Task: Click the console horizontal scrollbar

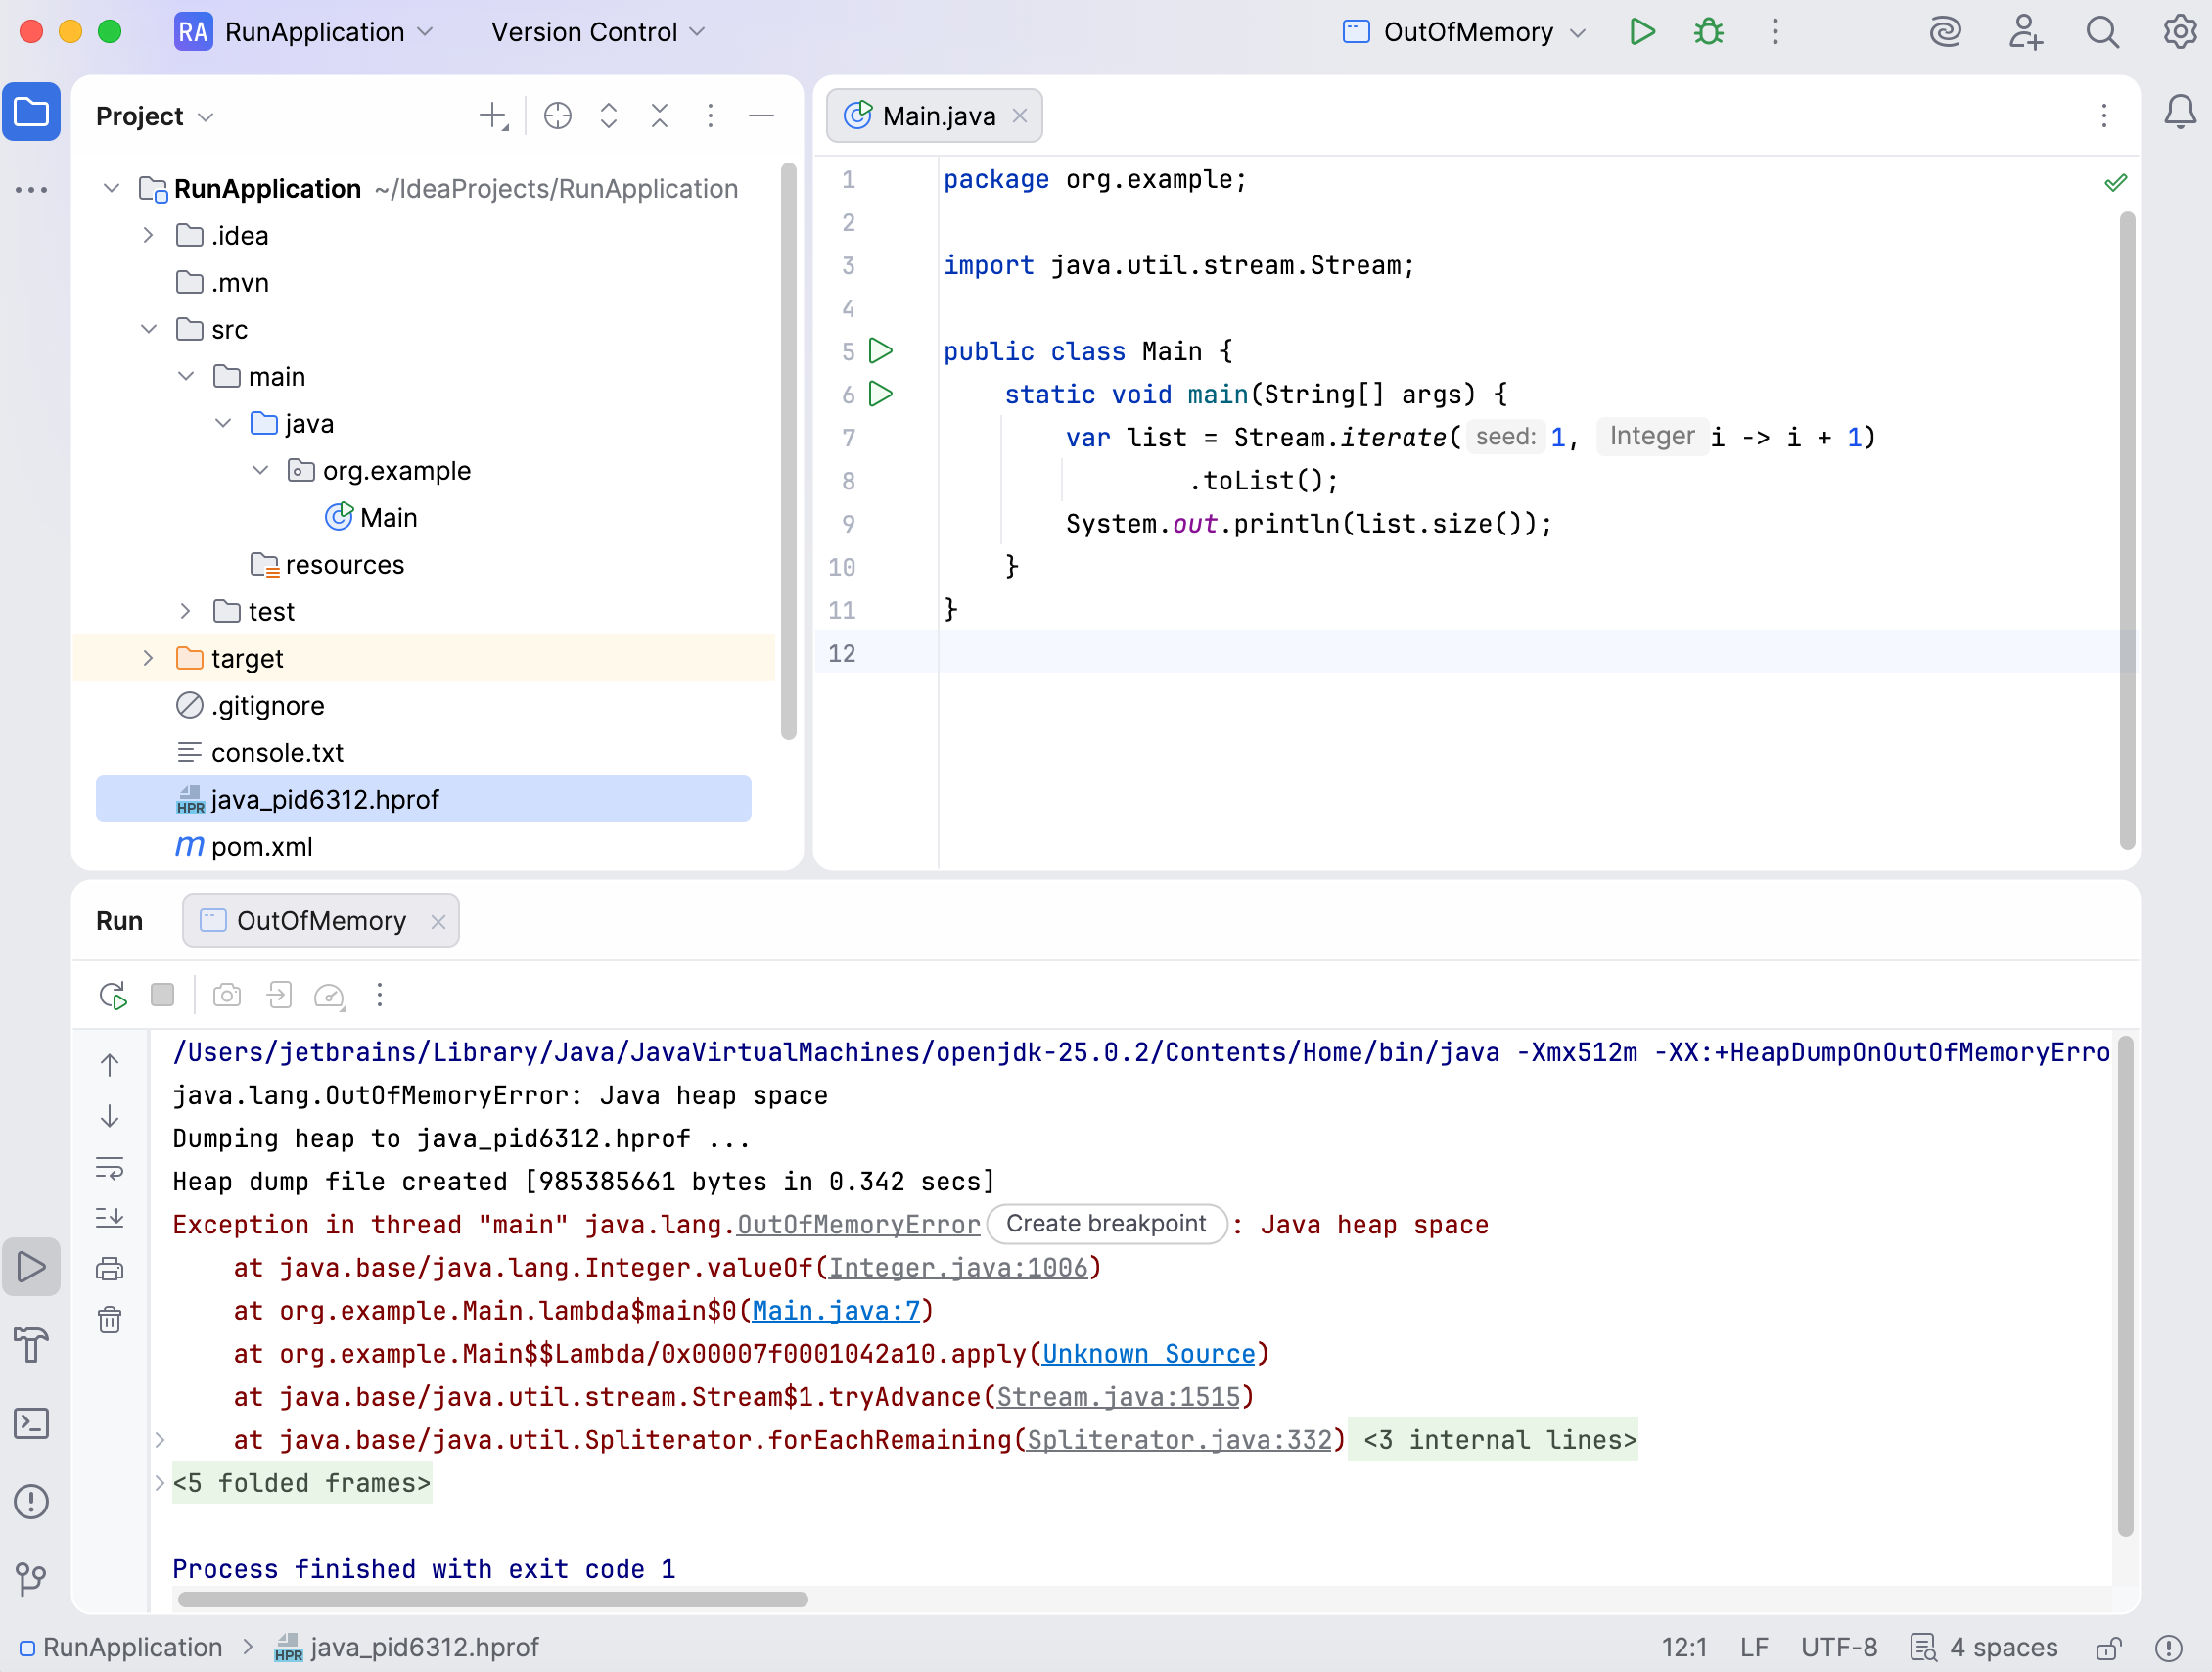Action: point(492,1599)
